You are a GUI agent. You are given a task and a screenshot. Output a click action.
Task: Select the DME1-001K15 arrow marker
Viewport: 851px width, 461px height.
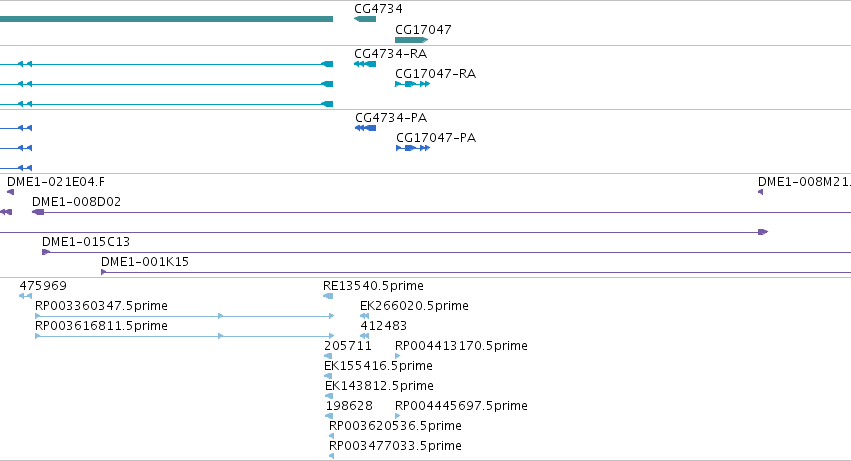point(104,272)
